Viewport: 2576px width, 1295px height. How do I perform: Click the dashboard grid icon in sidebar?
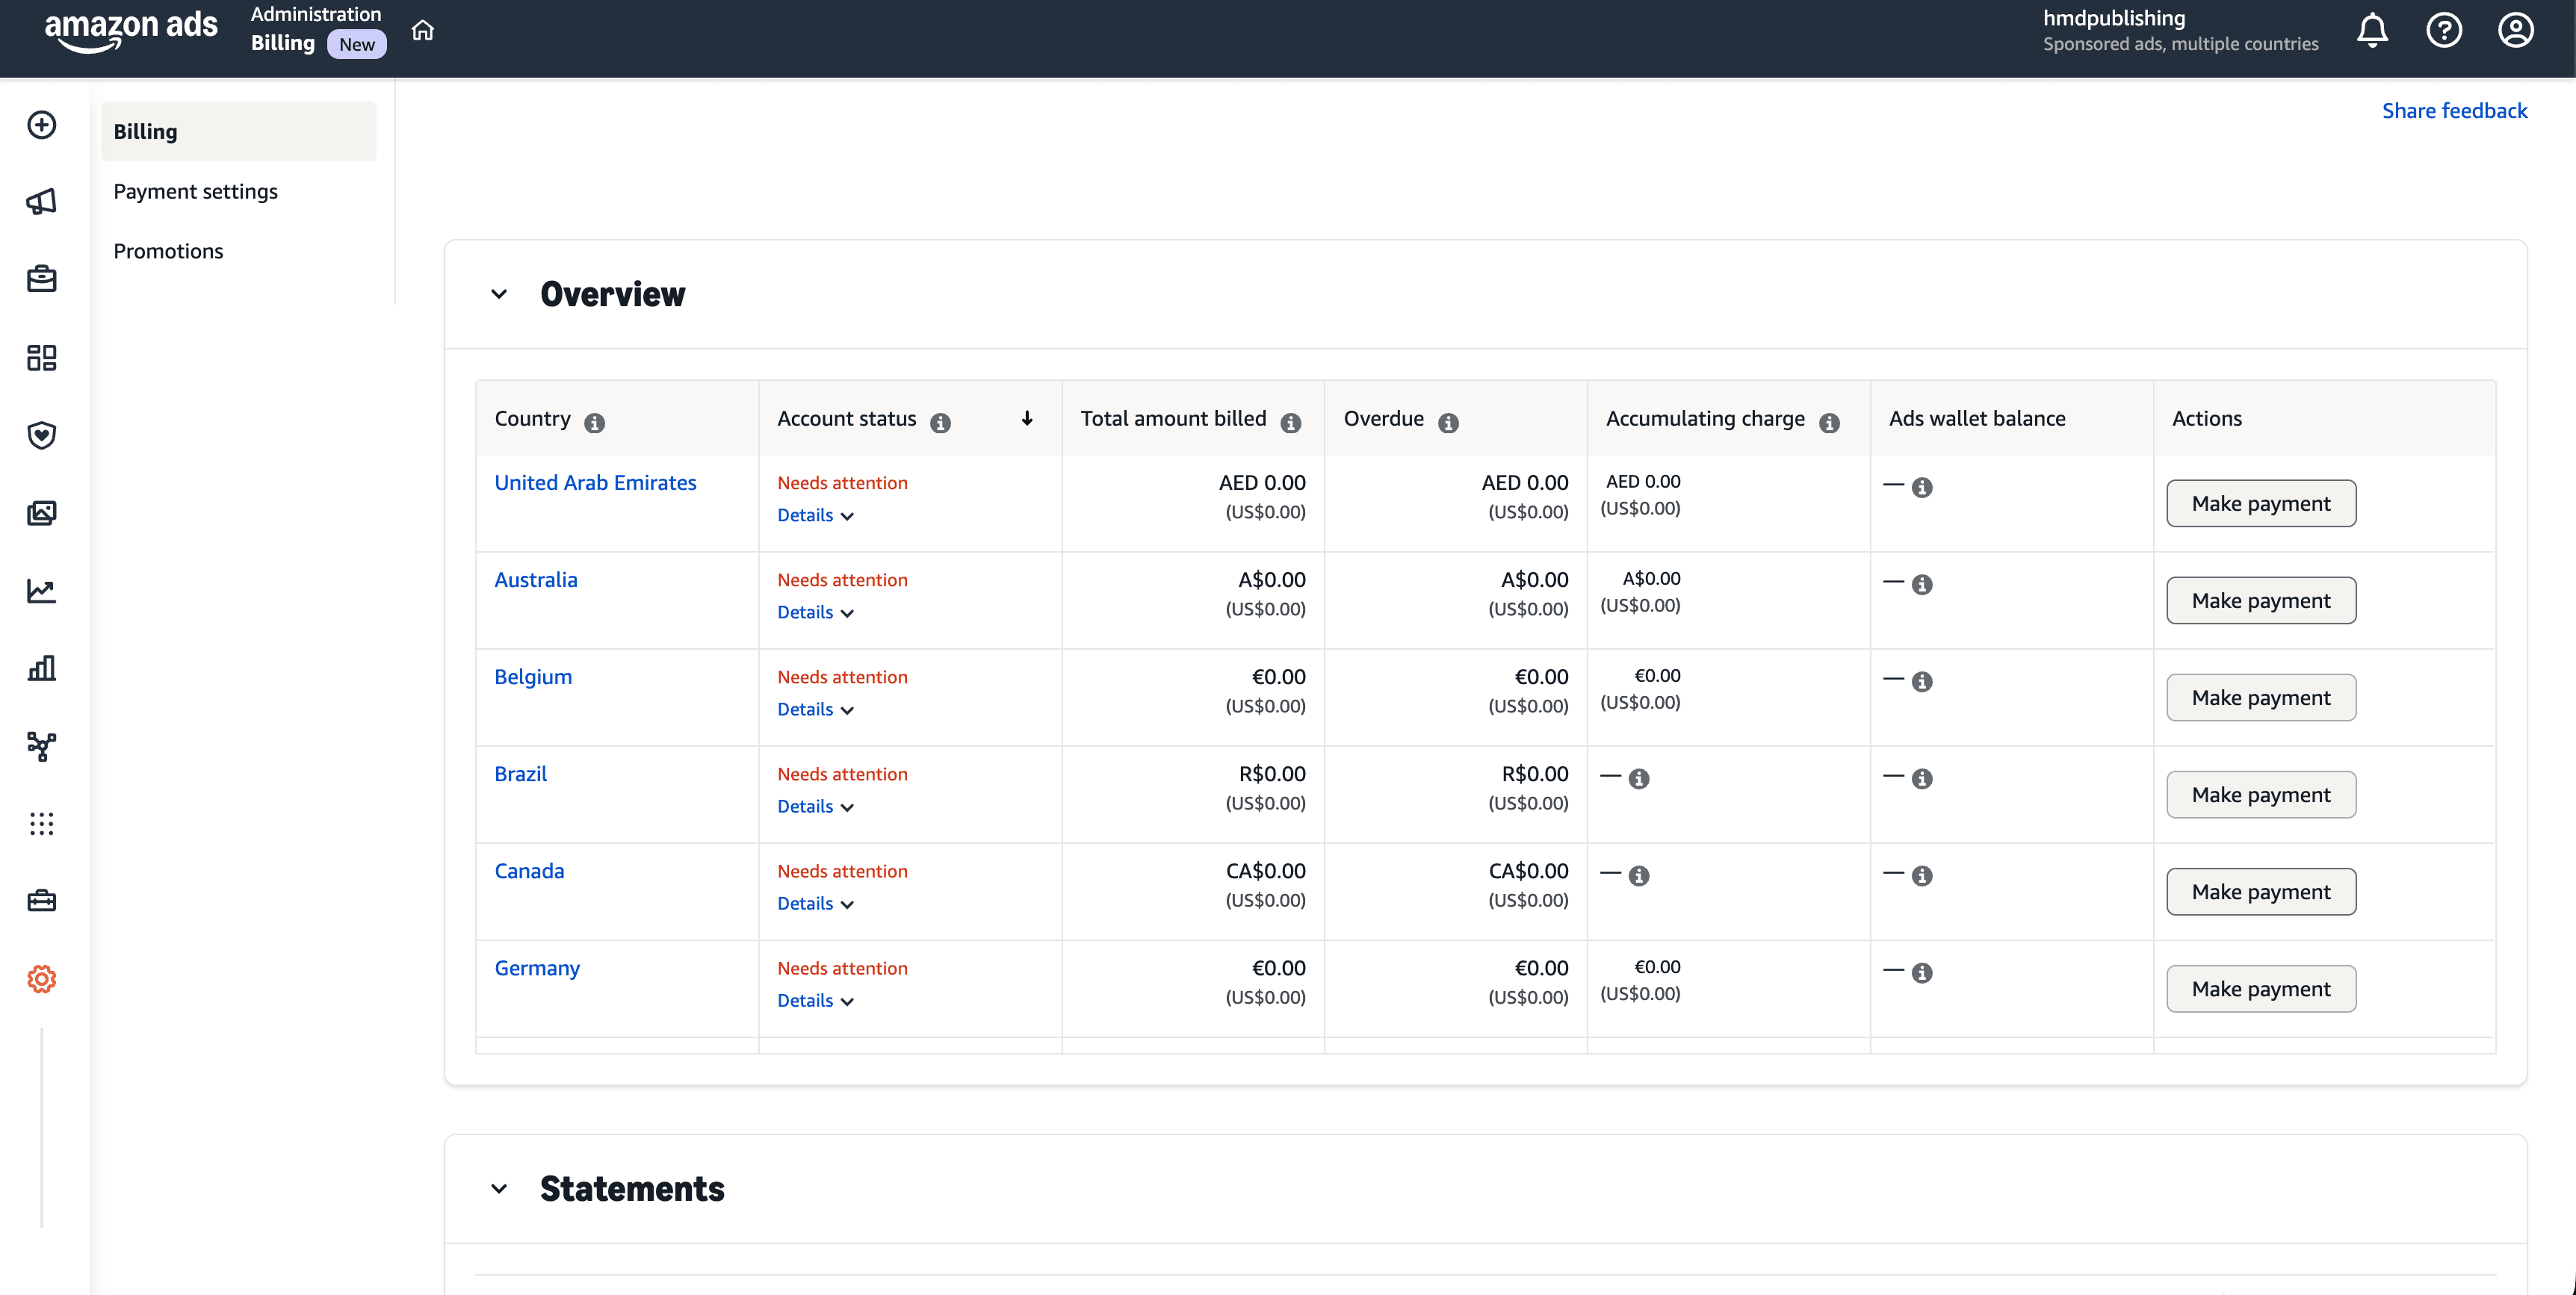coord(41,358)
